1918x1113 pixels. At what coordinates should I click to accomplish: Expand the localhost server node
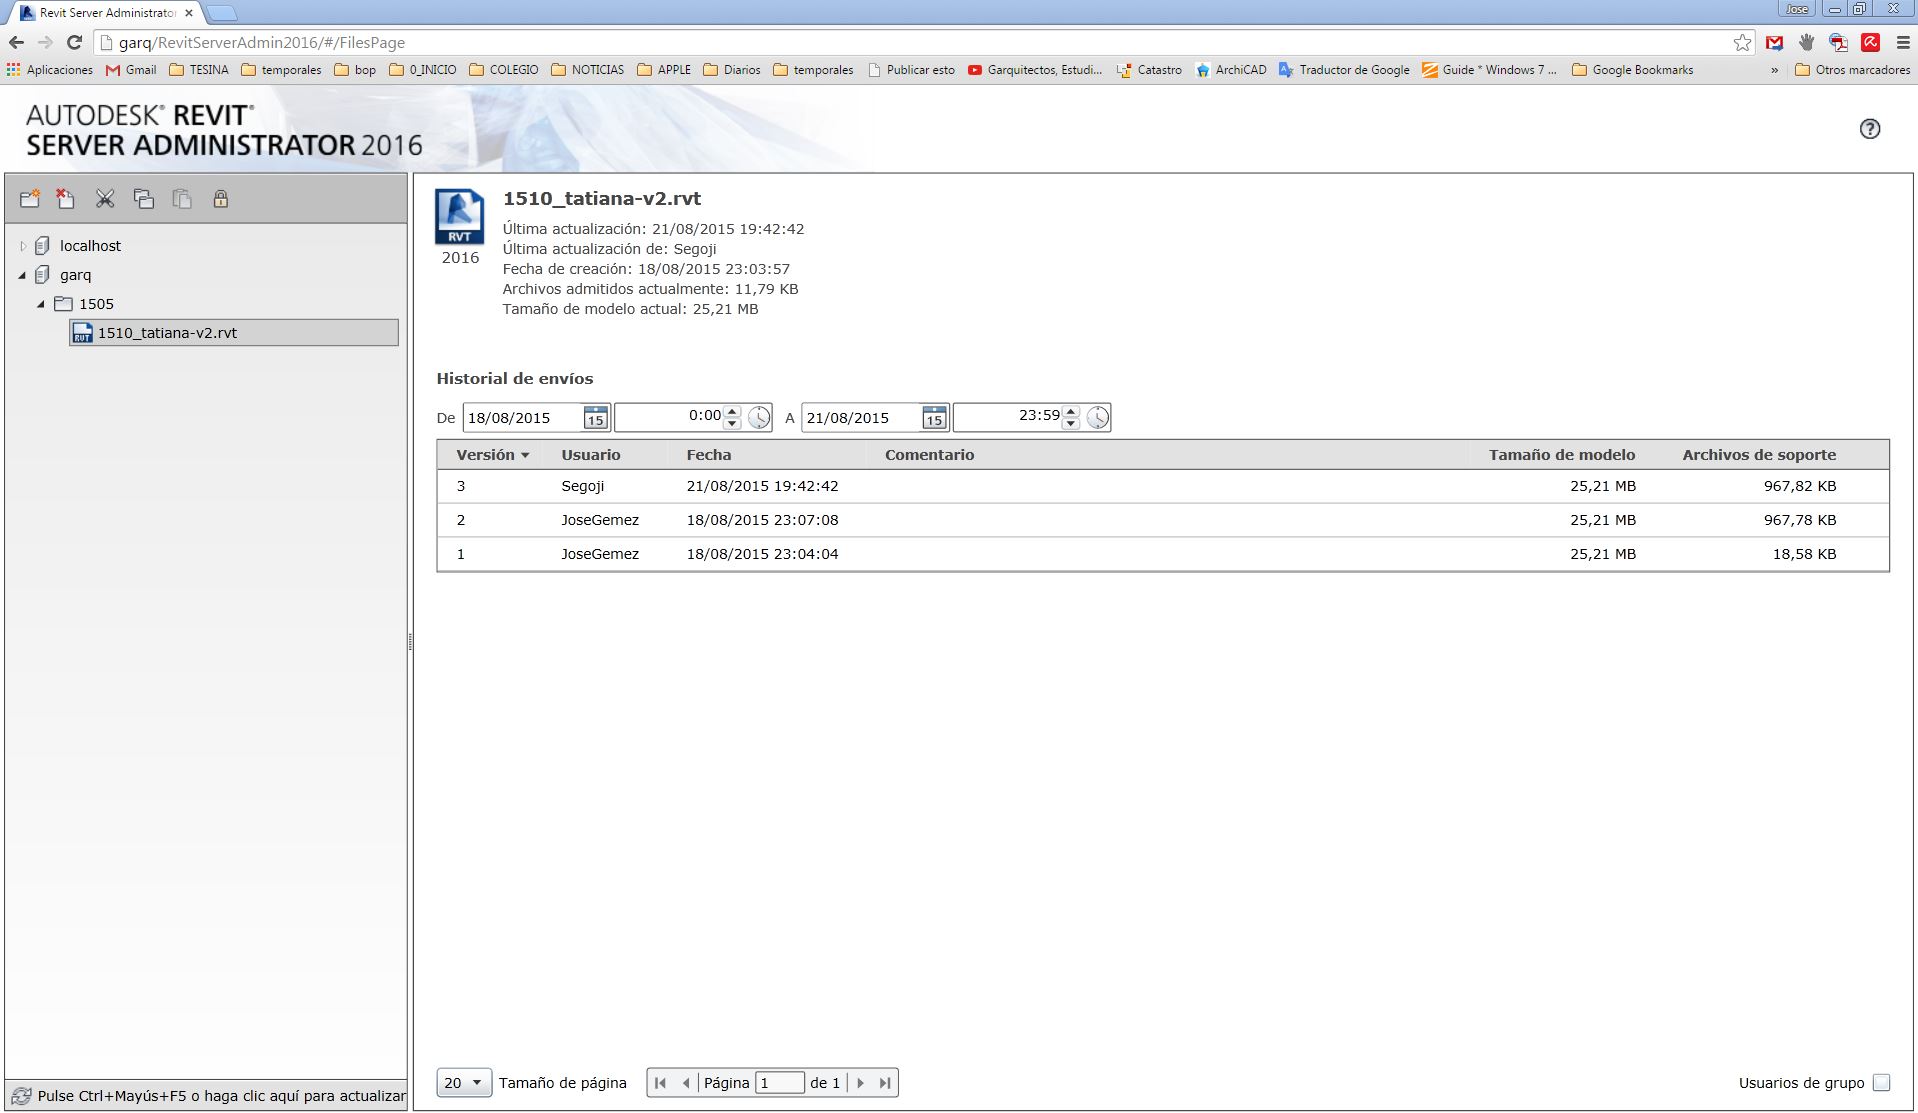tap(24, 246)
